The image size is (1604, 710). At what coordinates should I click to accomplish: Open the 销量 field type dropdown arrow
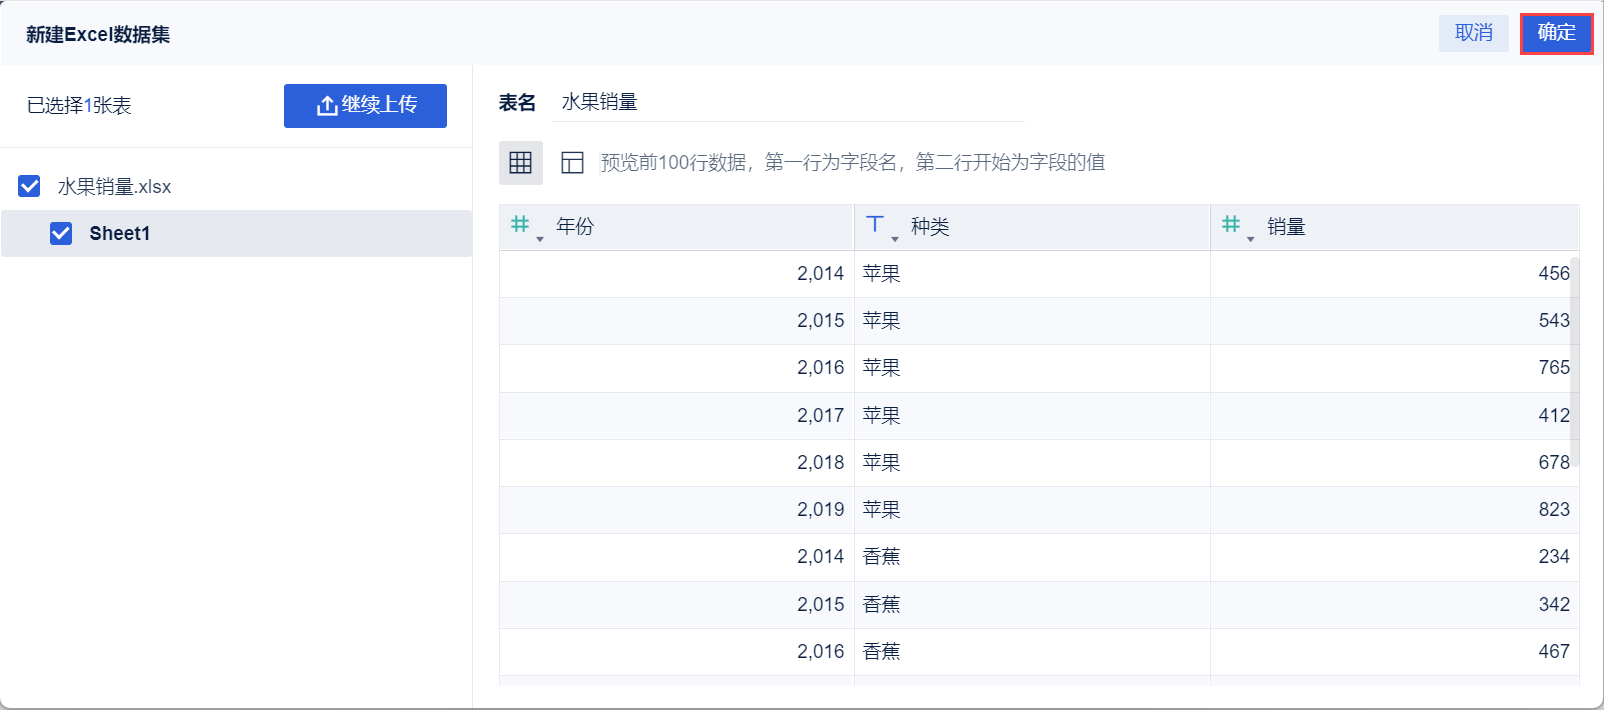click(1251, 239)
